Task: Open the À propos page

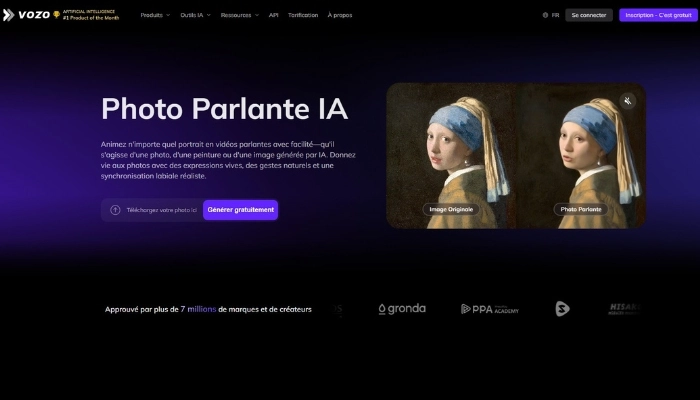Action: pyautogui.click(x=340, y=15)
